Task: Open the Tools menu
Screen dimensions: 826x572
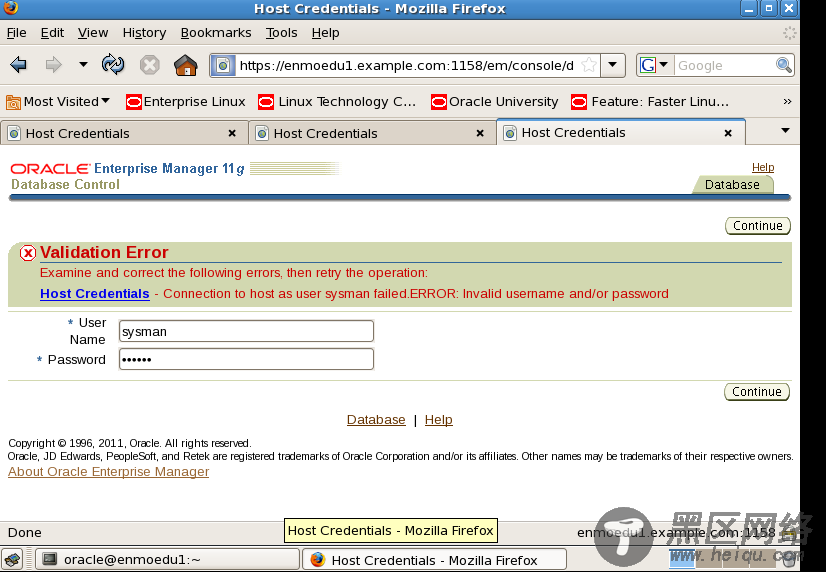Action: point(281,33)
